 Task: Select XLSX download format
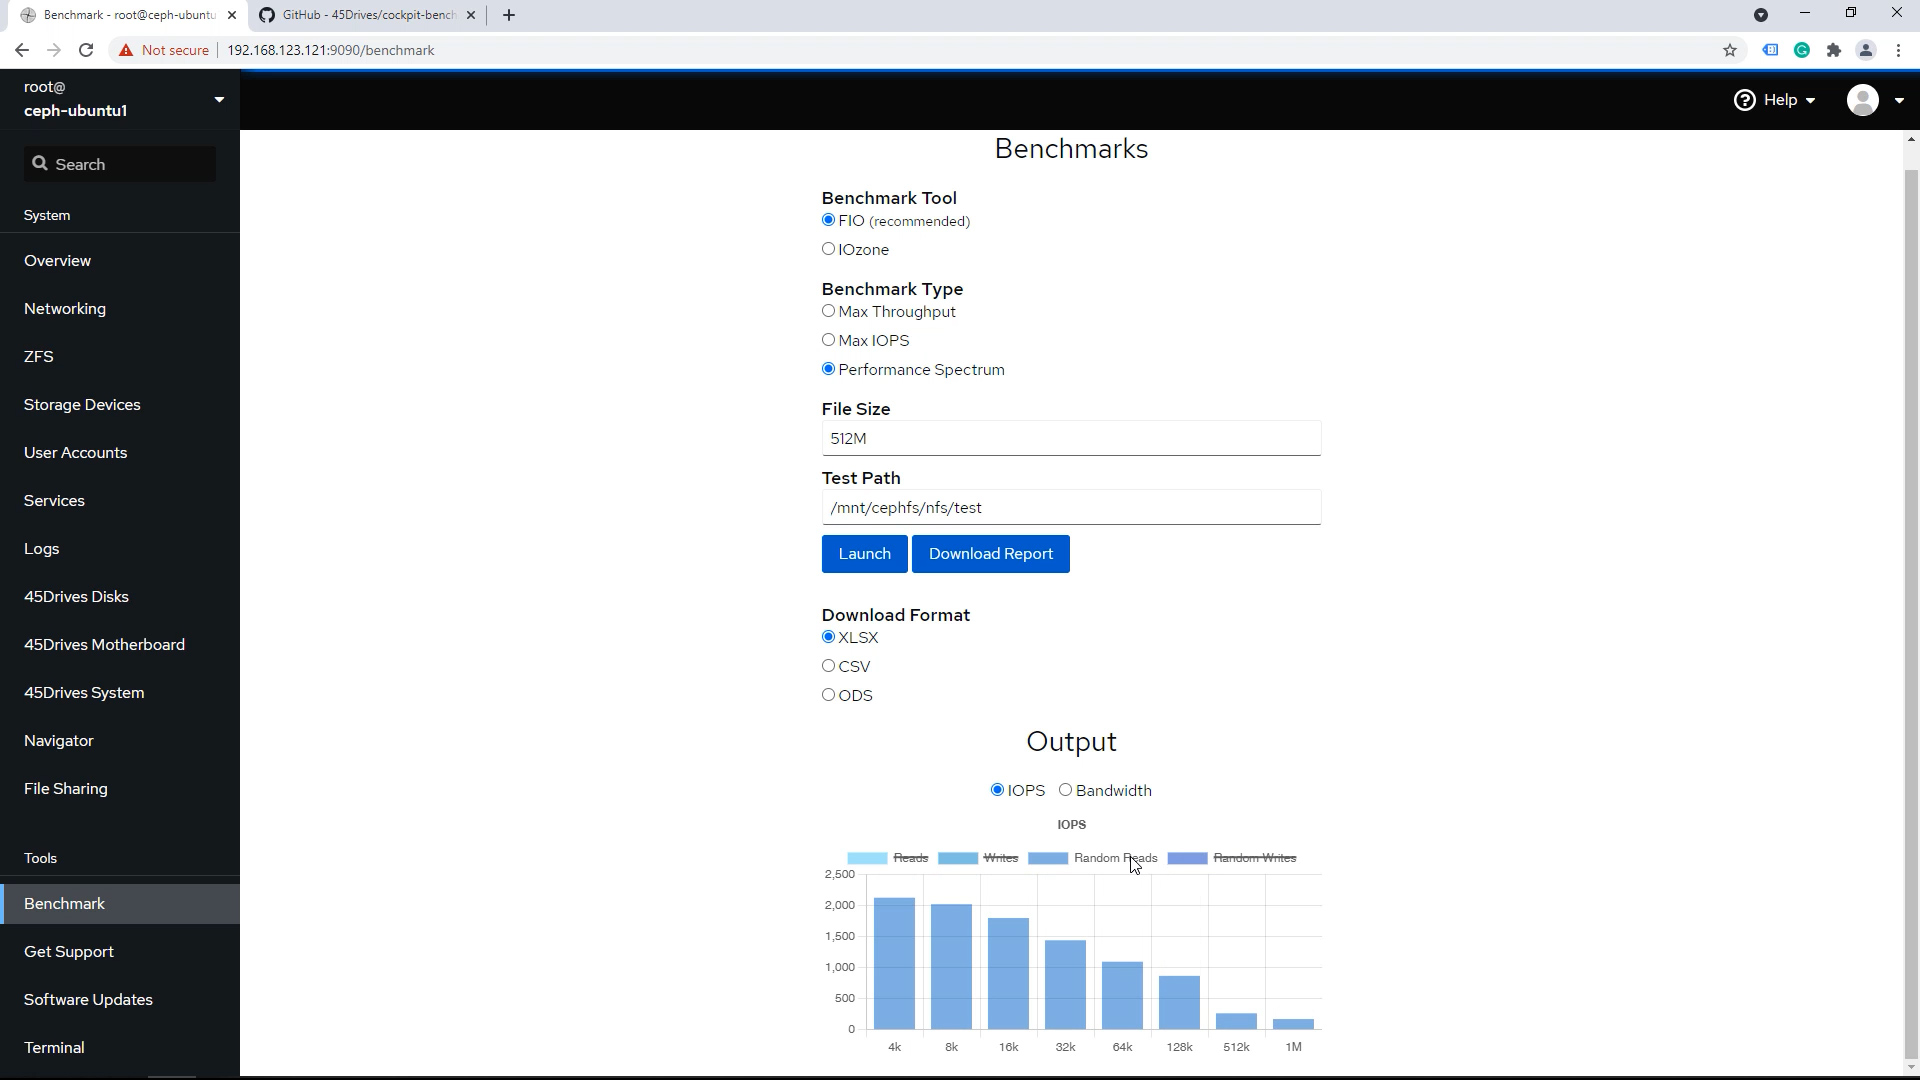828,637
